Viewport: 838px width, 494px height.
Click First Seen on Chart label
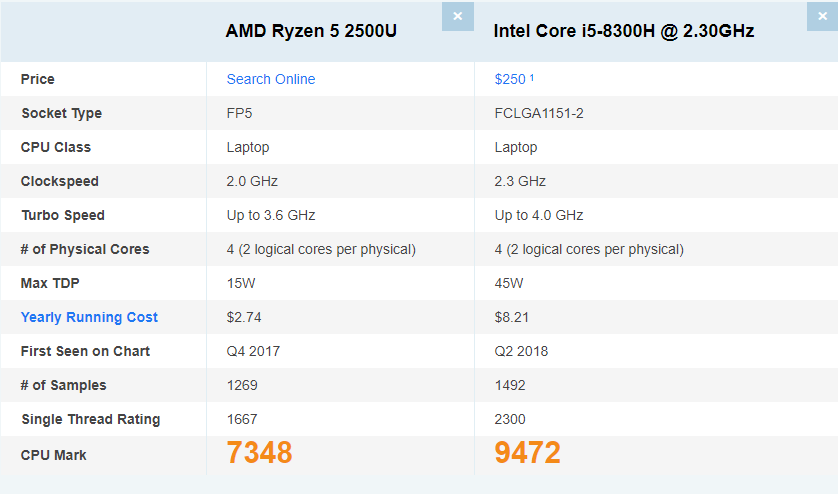pos(85,351)
